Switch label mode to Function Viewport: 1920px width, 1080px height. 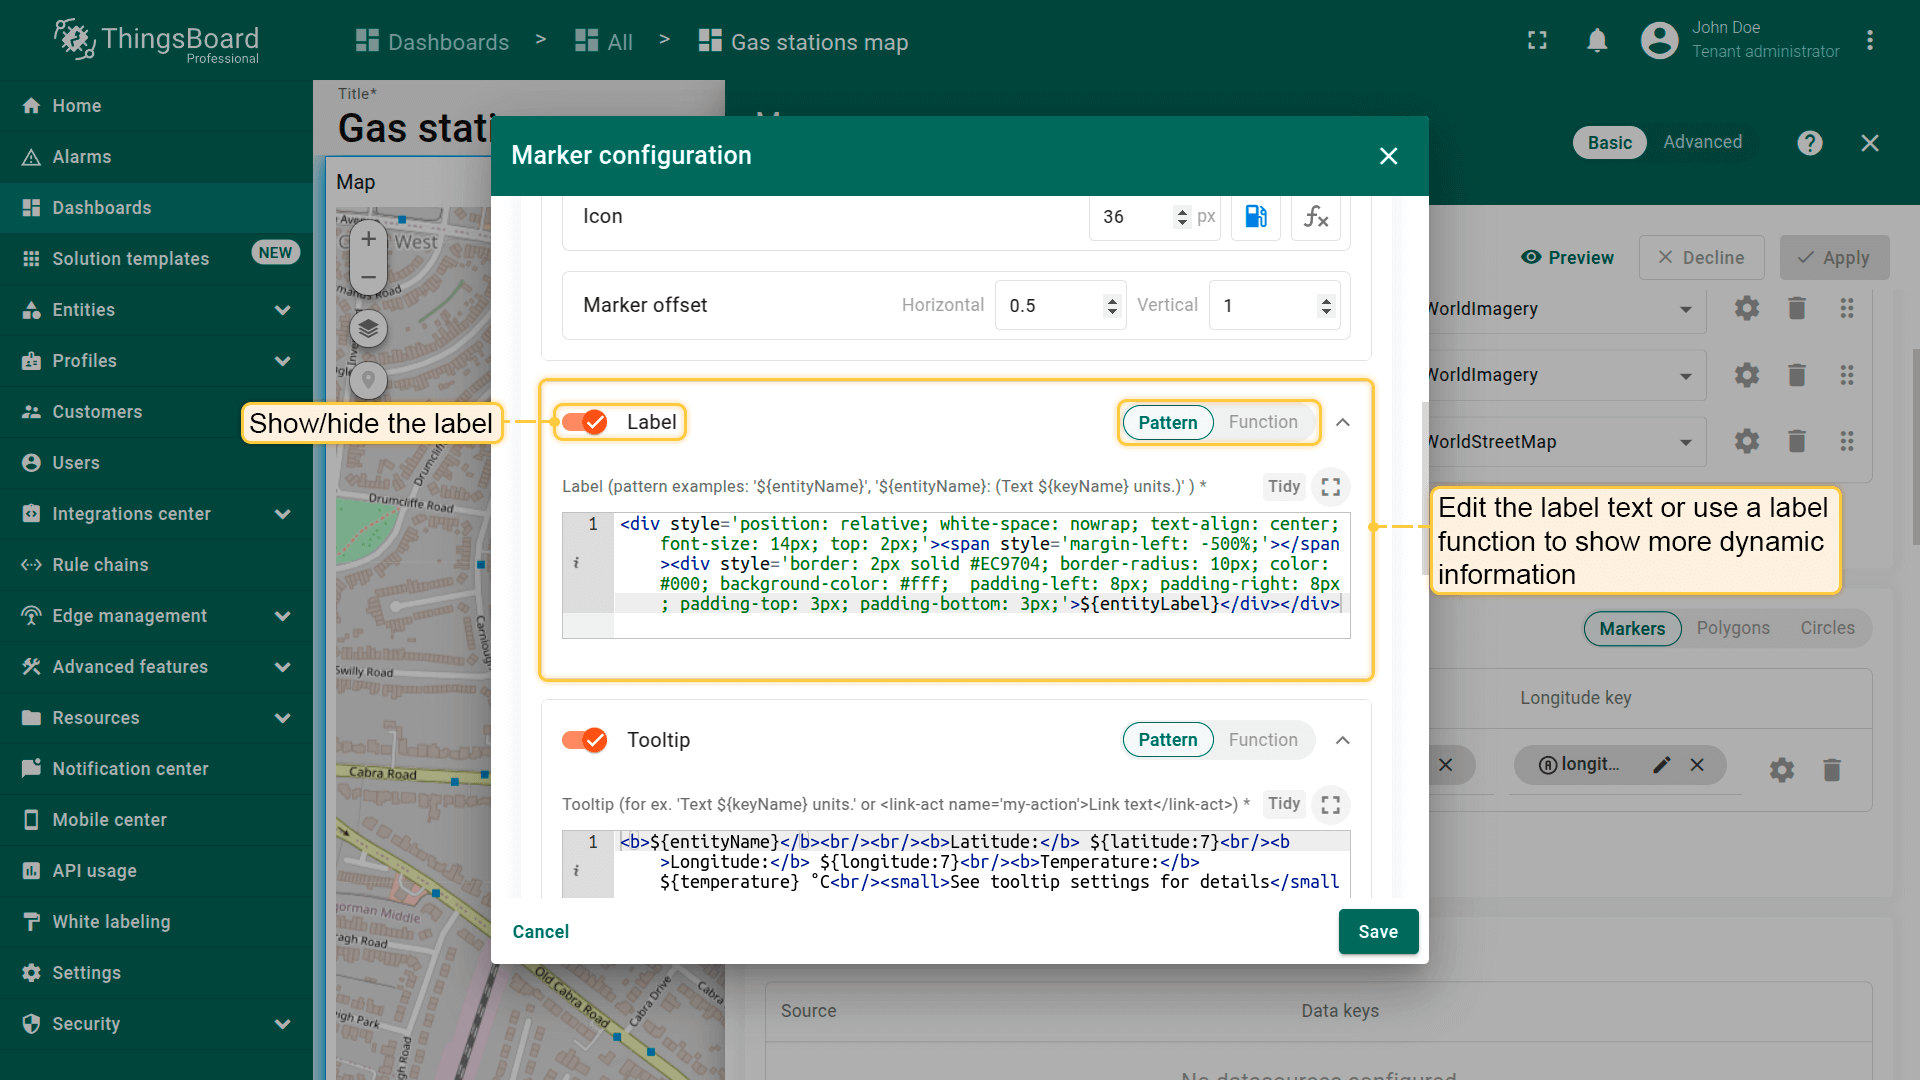[1262, 422]
